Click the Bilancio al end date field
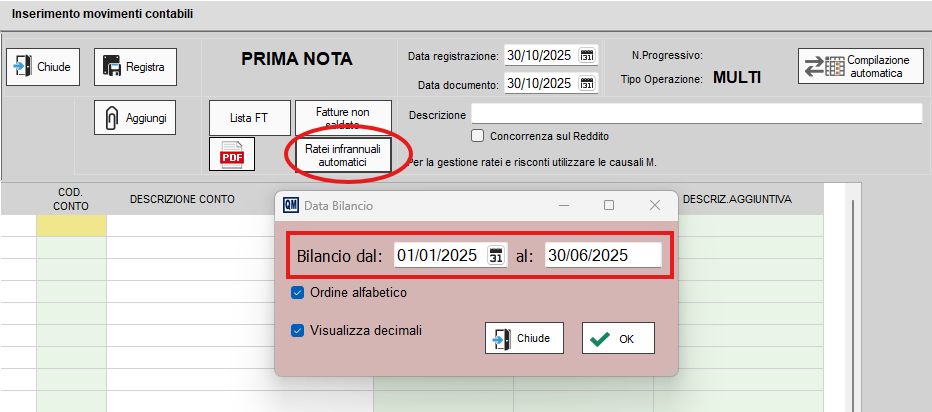932x412 pixels. [602, 256]
